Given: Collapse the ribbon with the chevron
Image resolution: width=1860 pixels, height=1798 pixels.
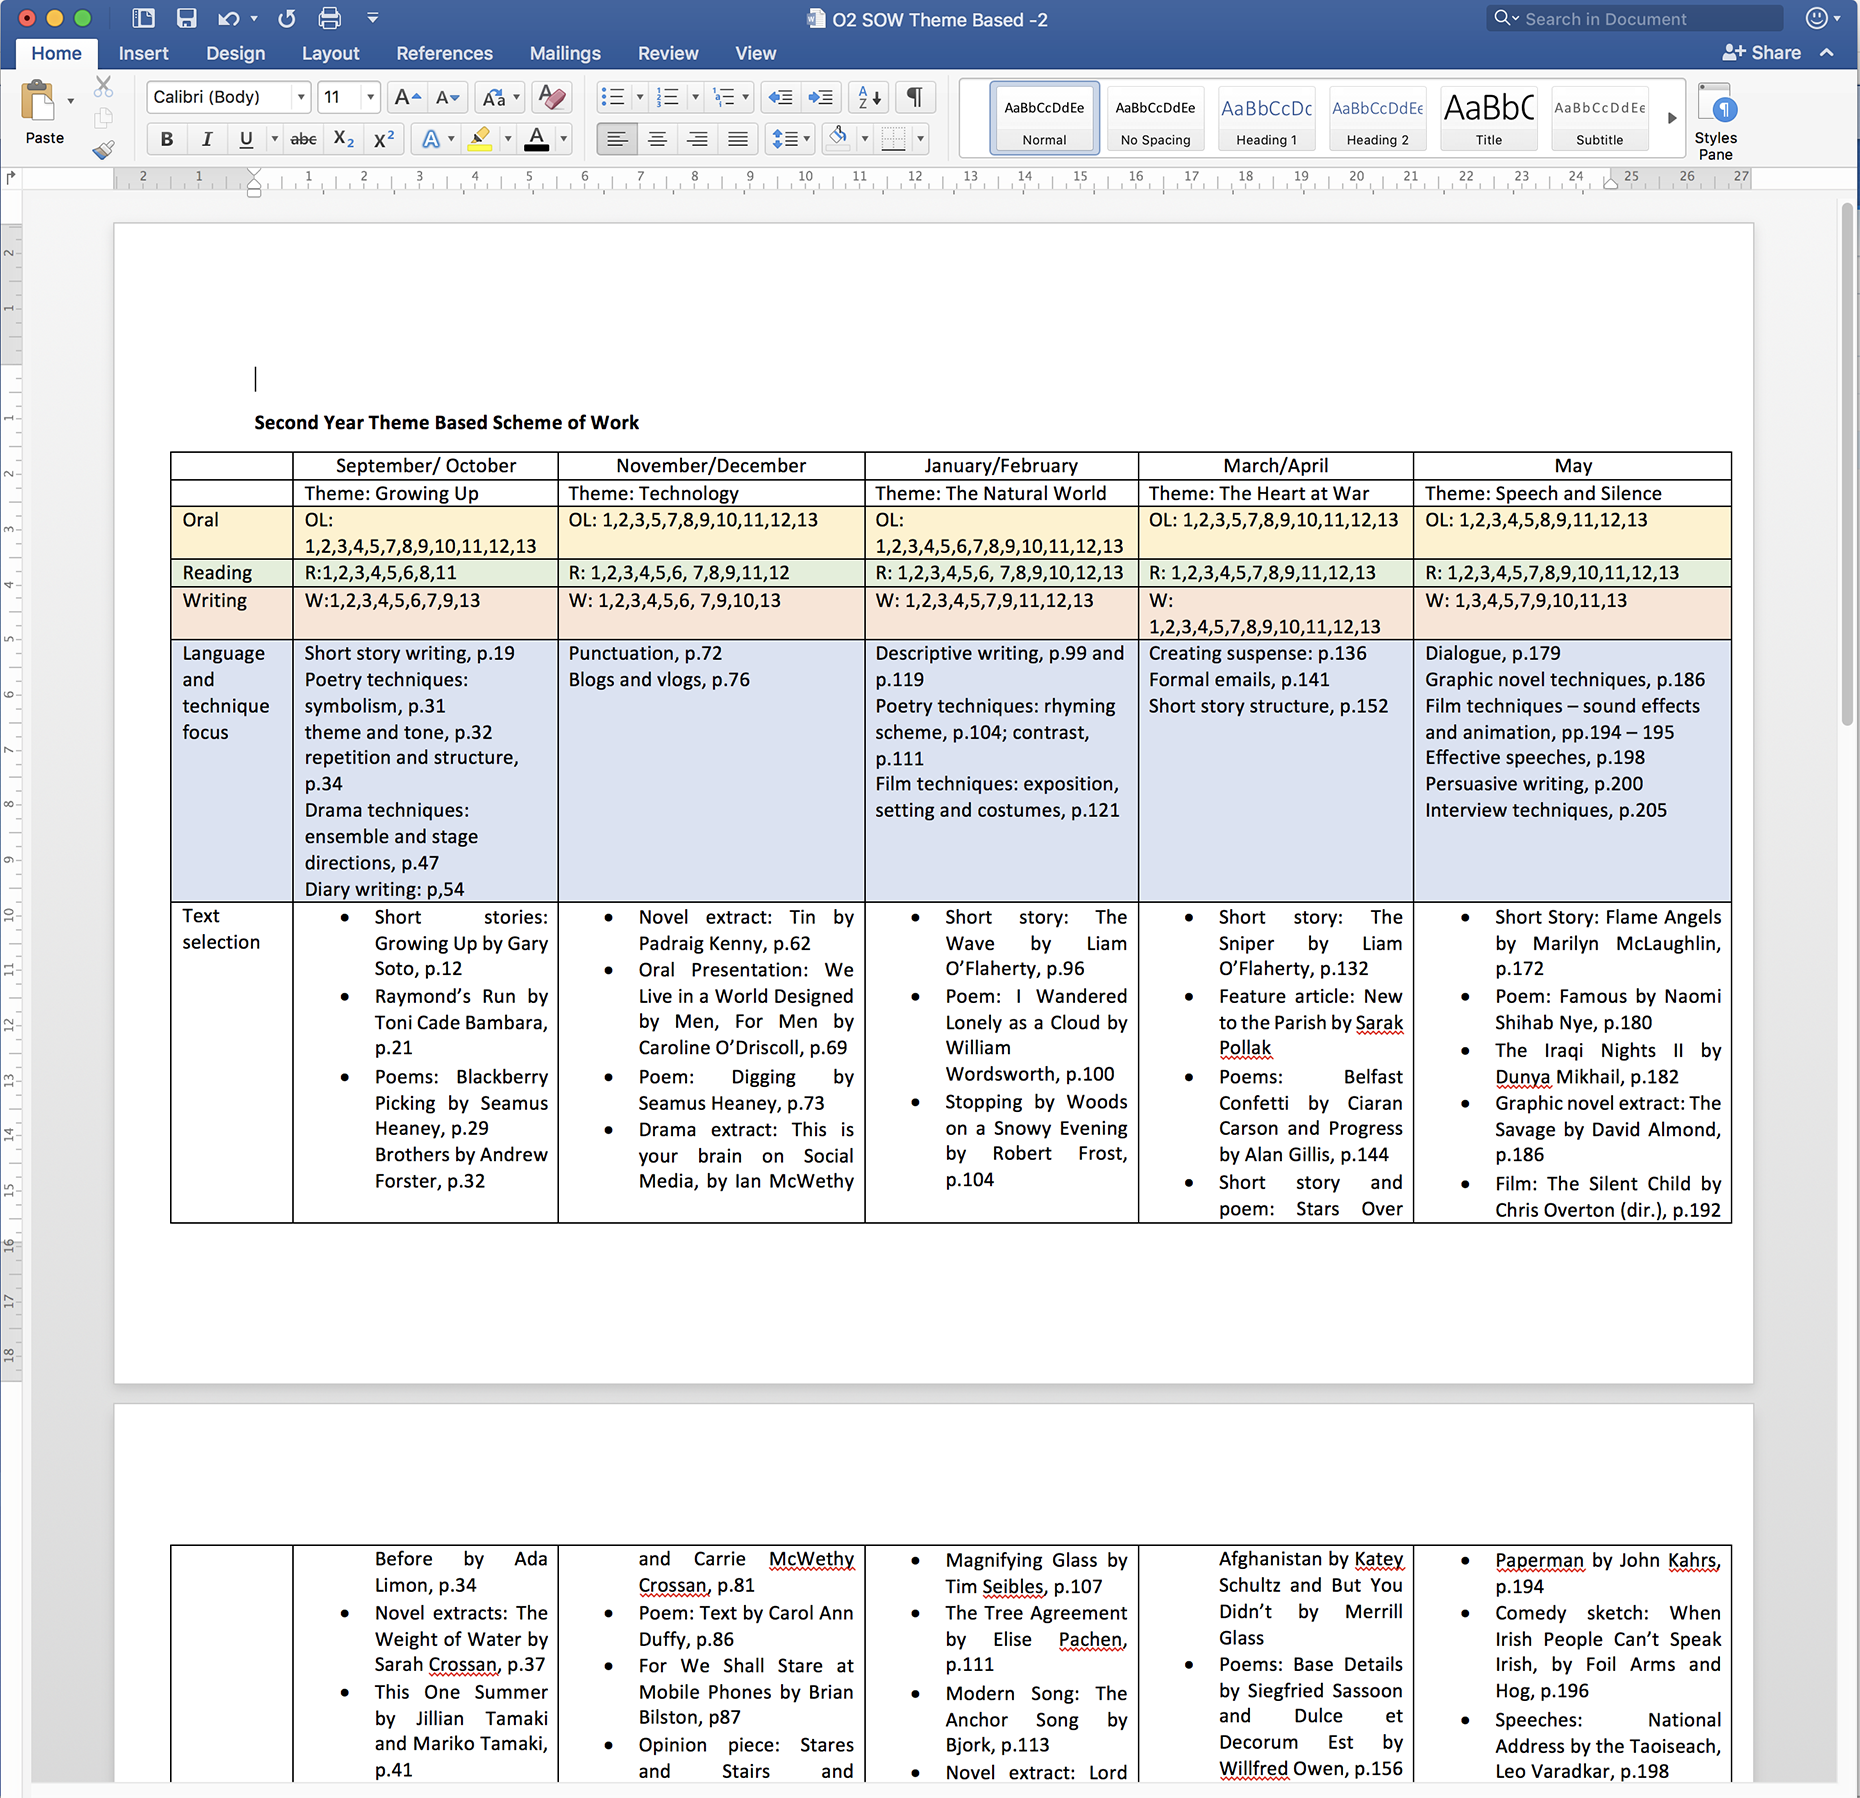Looking at the screenshot, I should (1827, 53).
